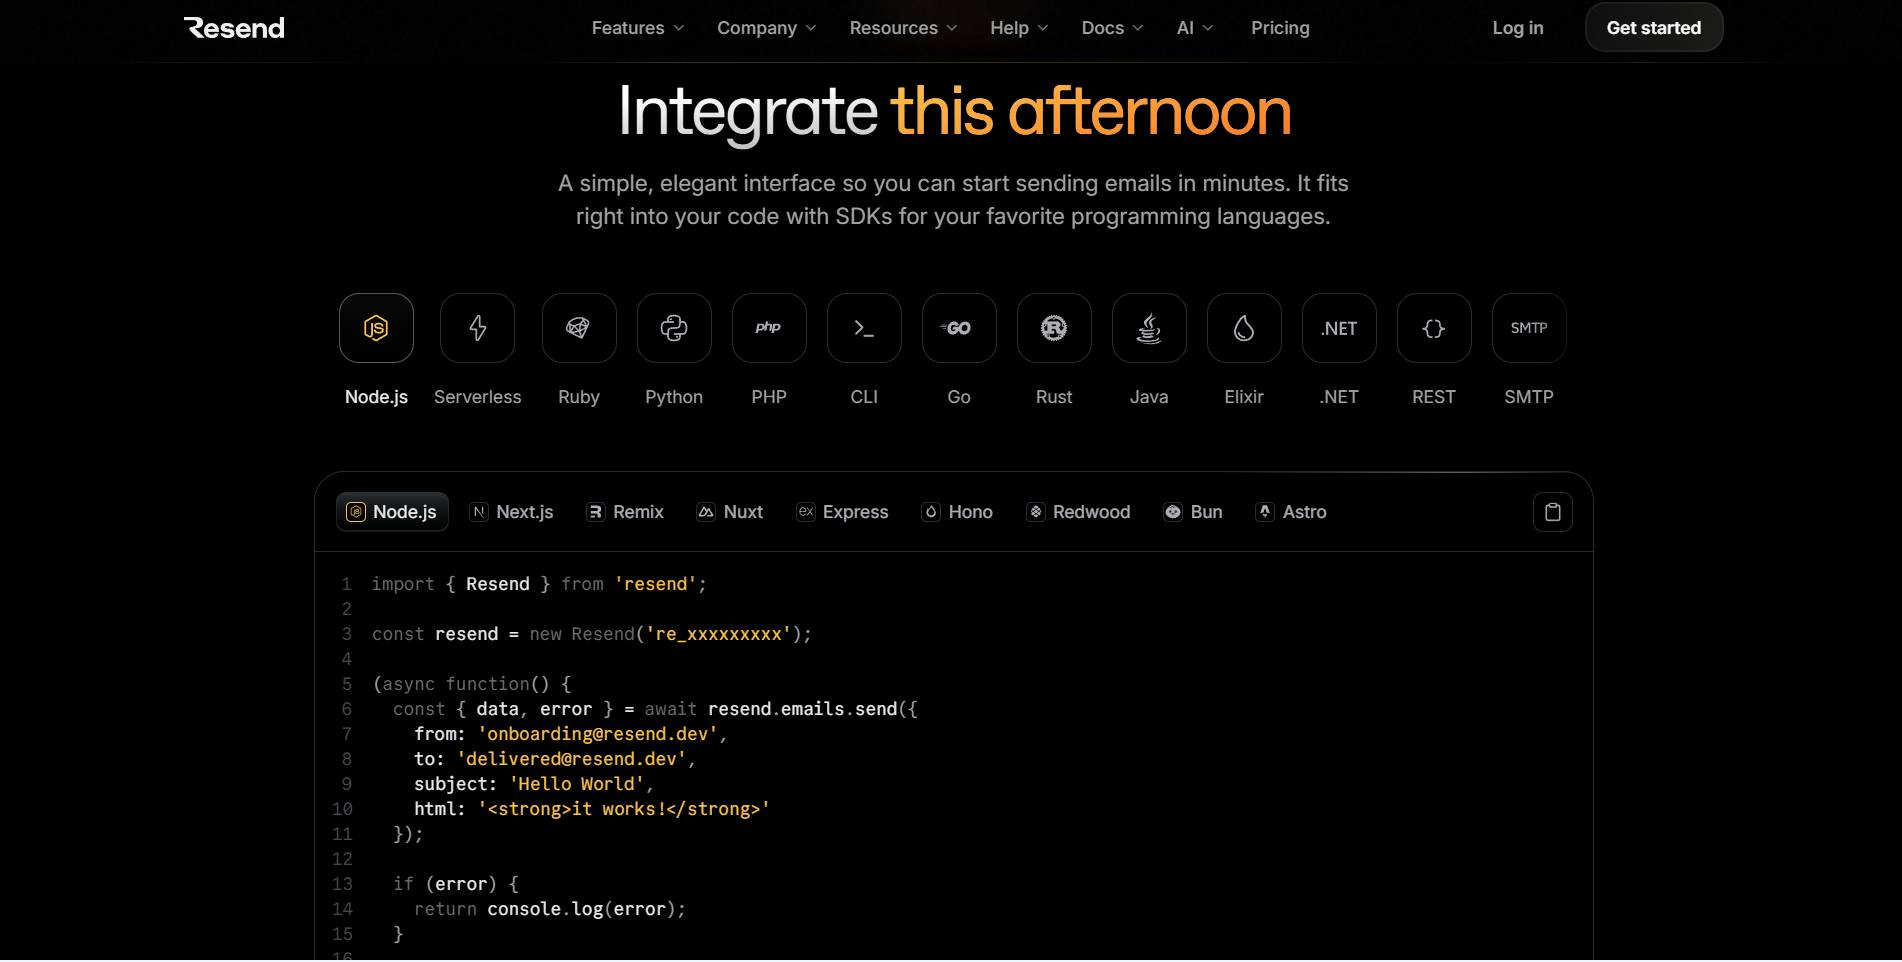Open the Company dropdown menu
The width and height of the screenshot is (1902, 962).
767,28
